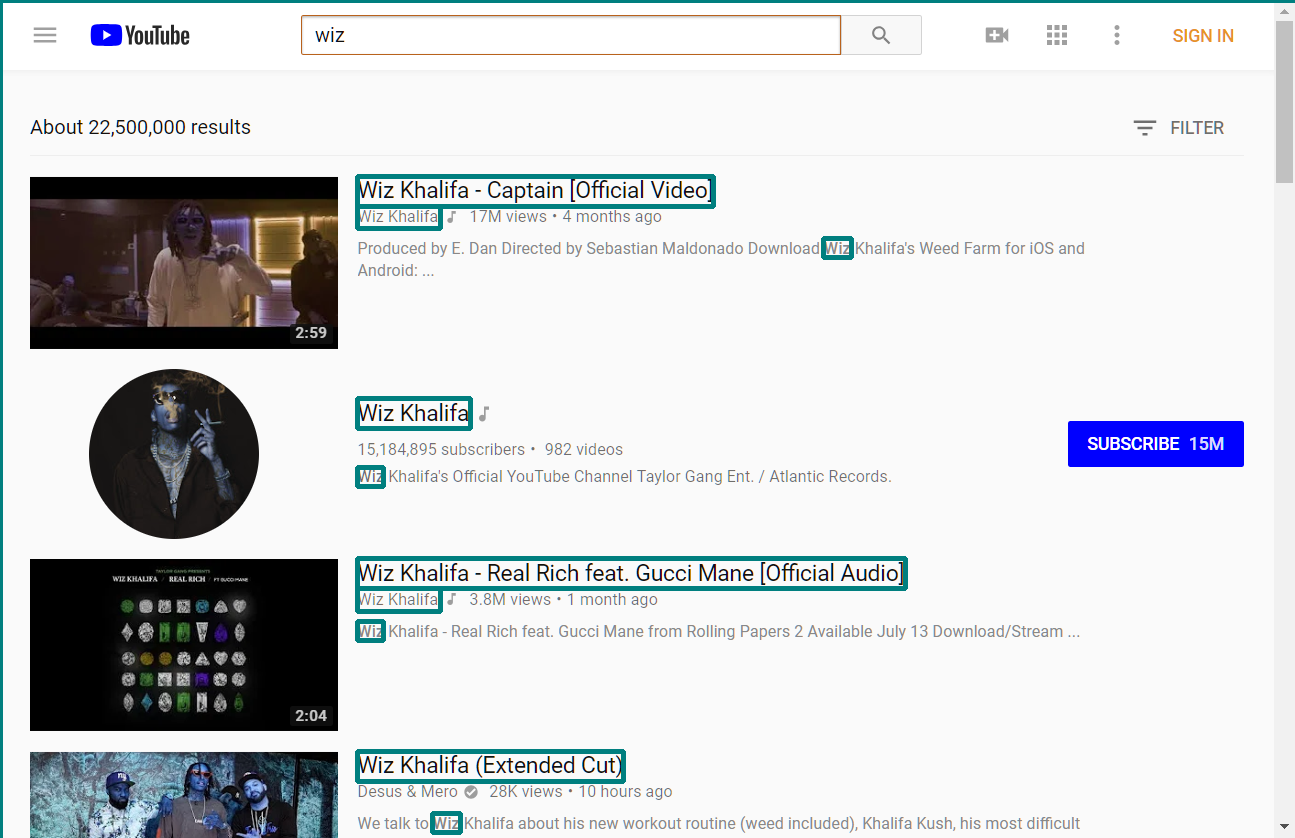Click the SIGN IN link
The width and height of the screenshot is (1295, 838).
1203,36
